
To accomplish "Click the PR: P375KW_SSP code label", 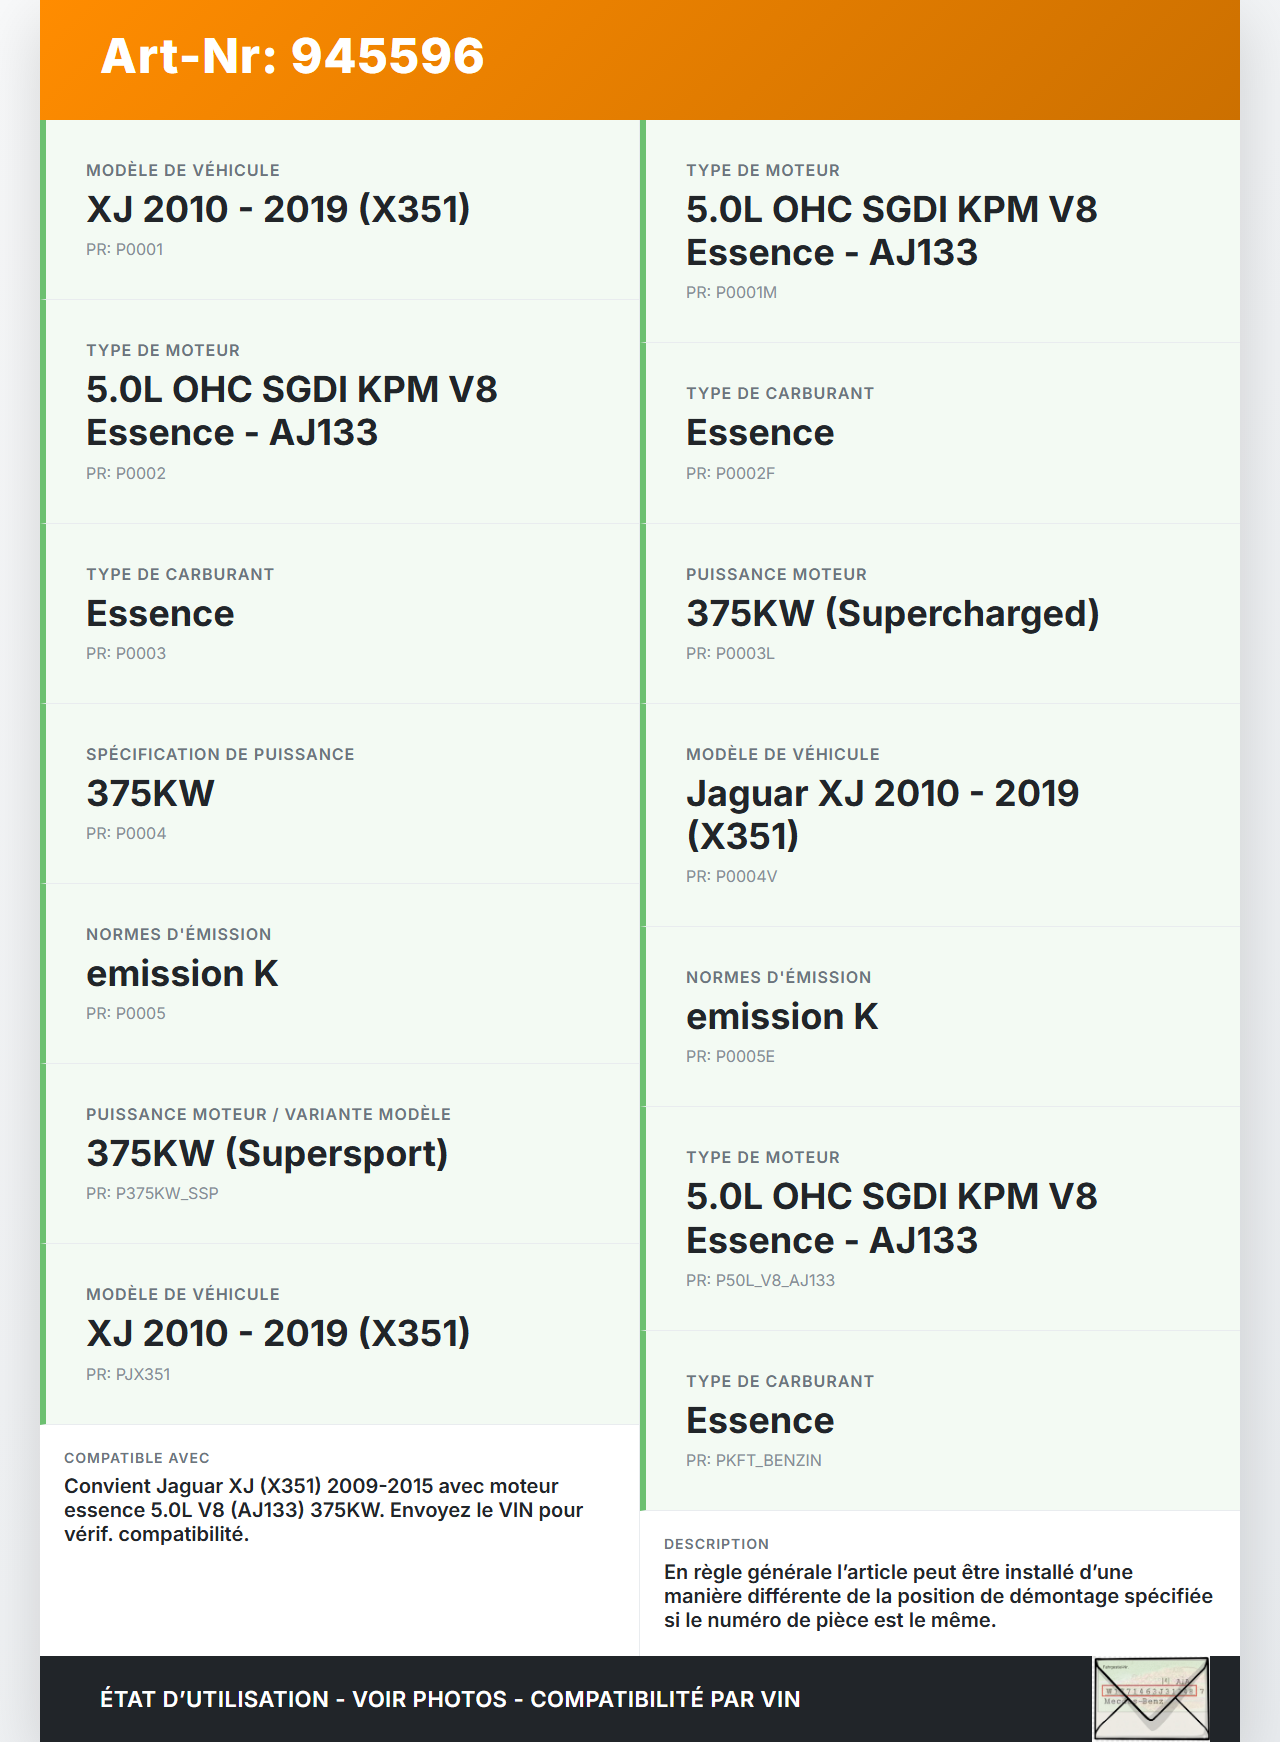I will click(152, 1193).
